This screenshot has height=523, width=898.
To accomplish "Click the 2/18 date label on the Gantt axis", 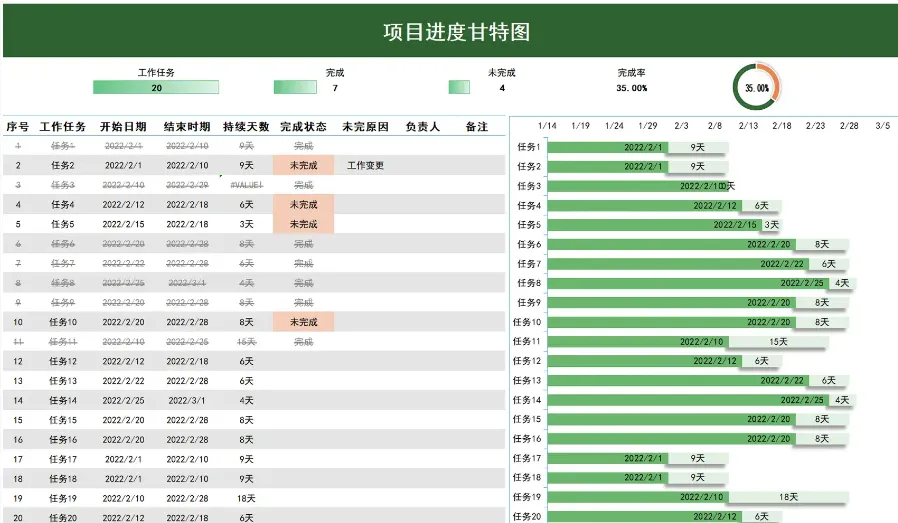I will 782,125.
